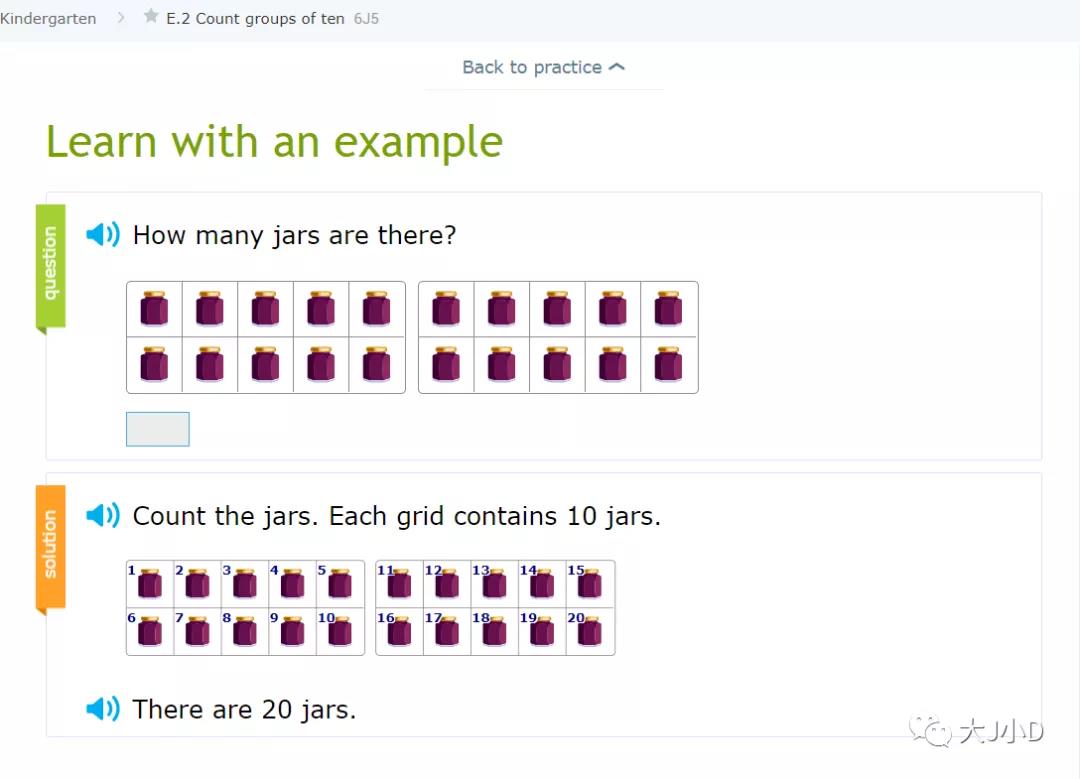1080x779 pixels.
Task: Click the breadcrumb arrow after Kindergarten
Action: [121, 17]
